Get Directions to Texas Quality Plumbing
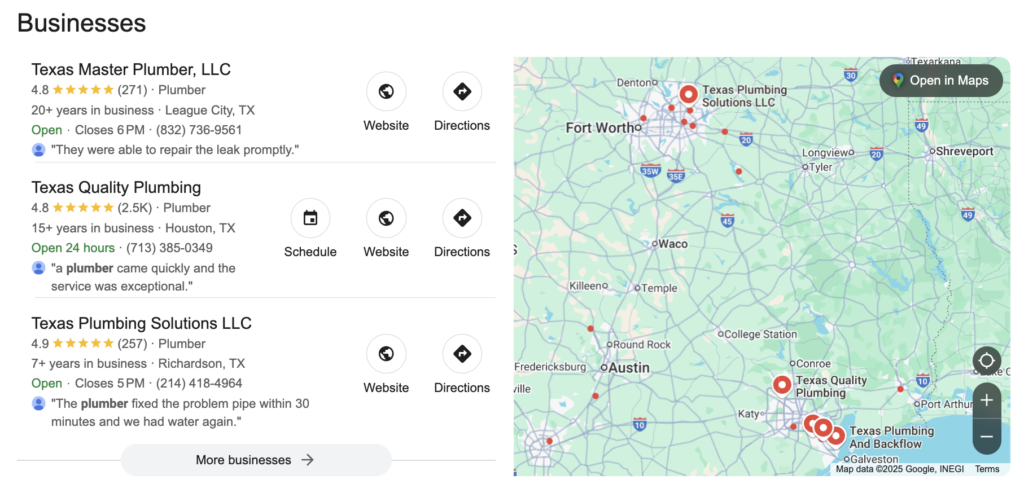 [x=462, y=218]
